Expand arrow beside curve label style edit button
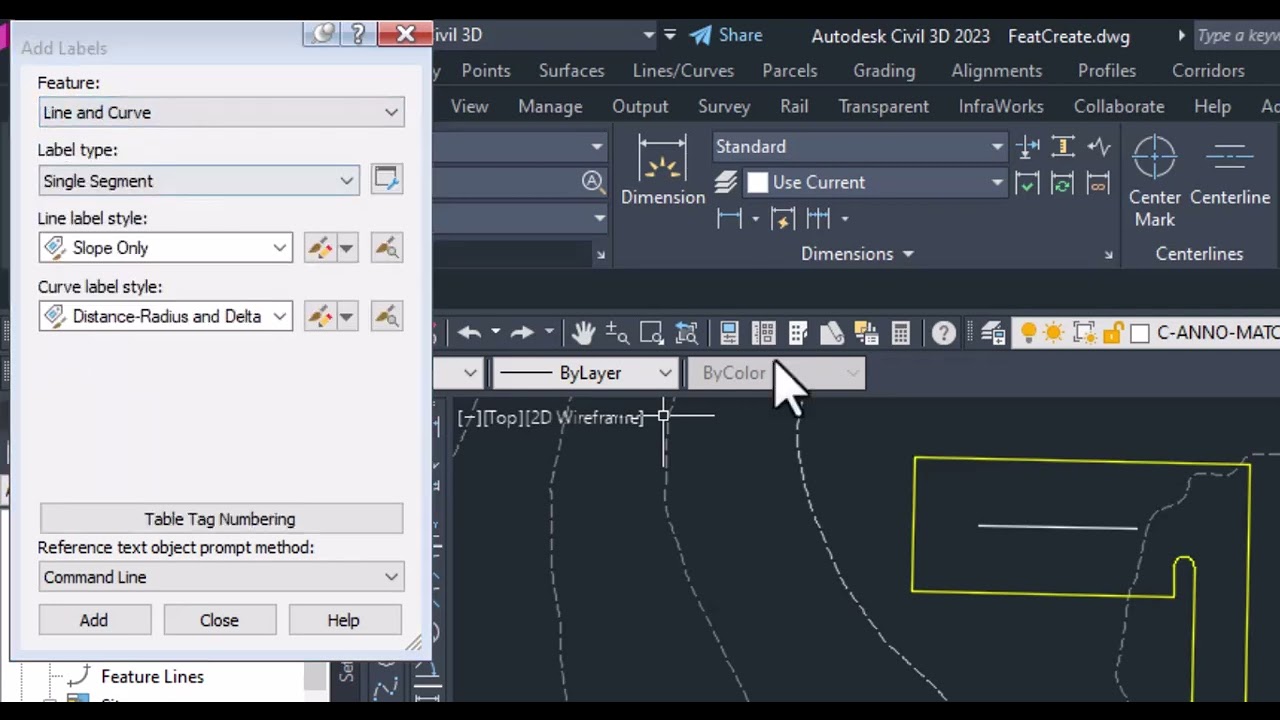The image size is (1280, 720). [x=346, y=316]
